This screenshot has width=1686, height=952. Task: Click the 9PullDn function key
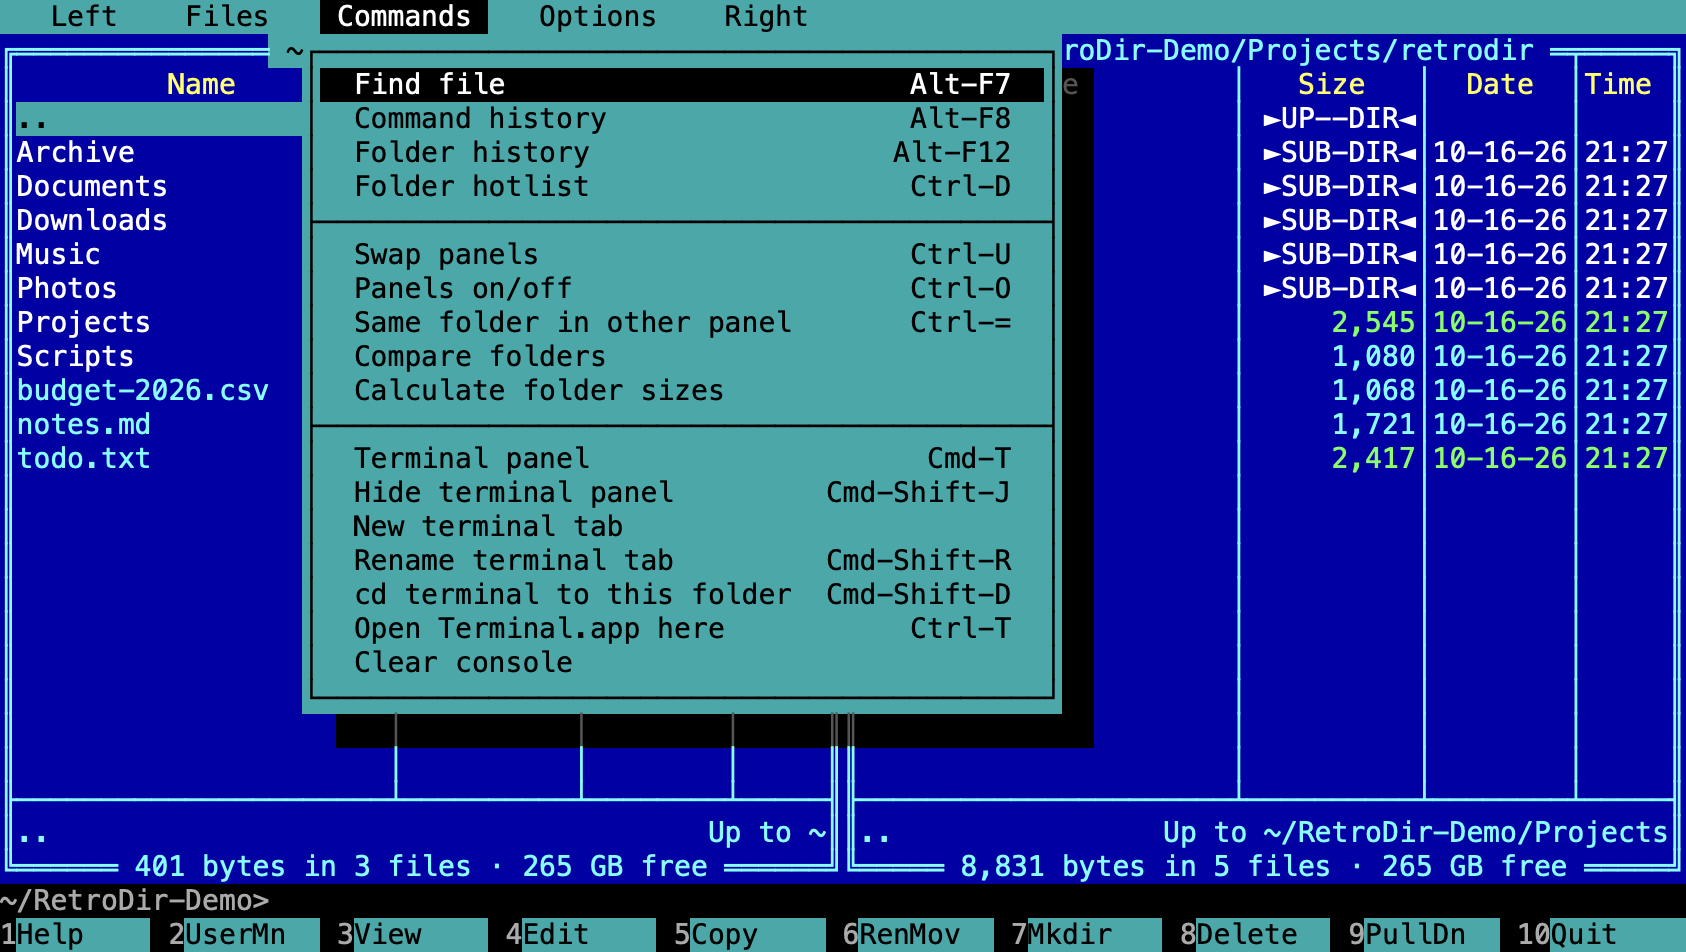(x=1424, y=934)
